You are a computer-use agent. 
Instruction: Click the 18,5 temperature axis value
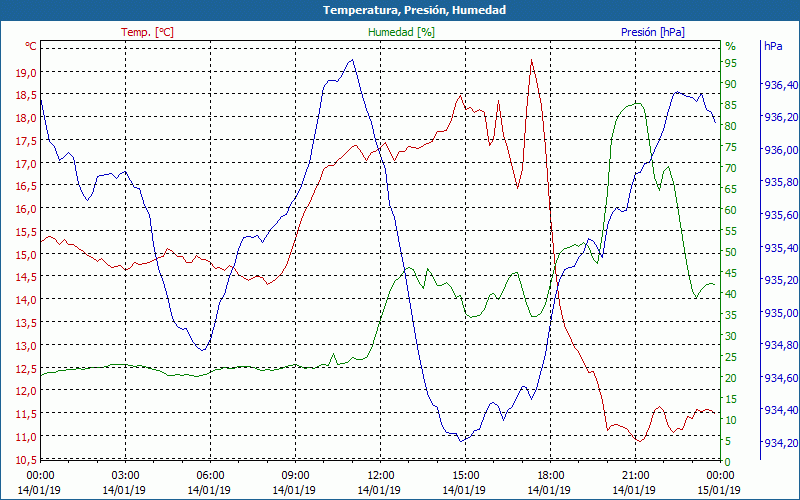27,95
